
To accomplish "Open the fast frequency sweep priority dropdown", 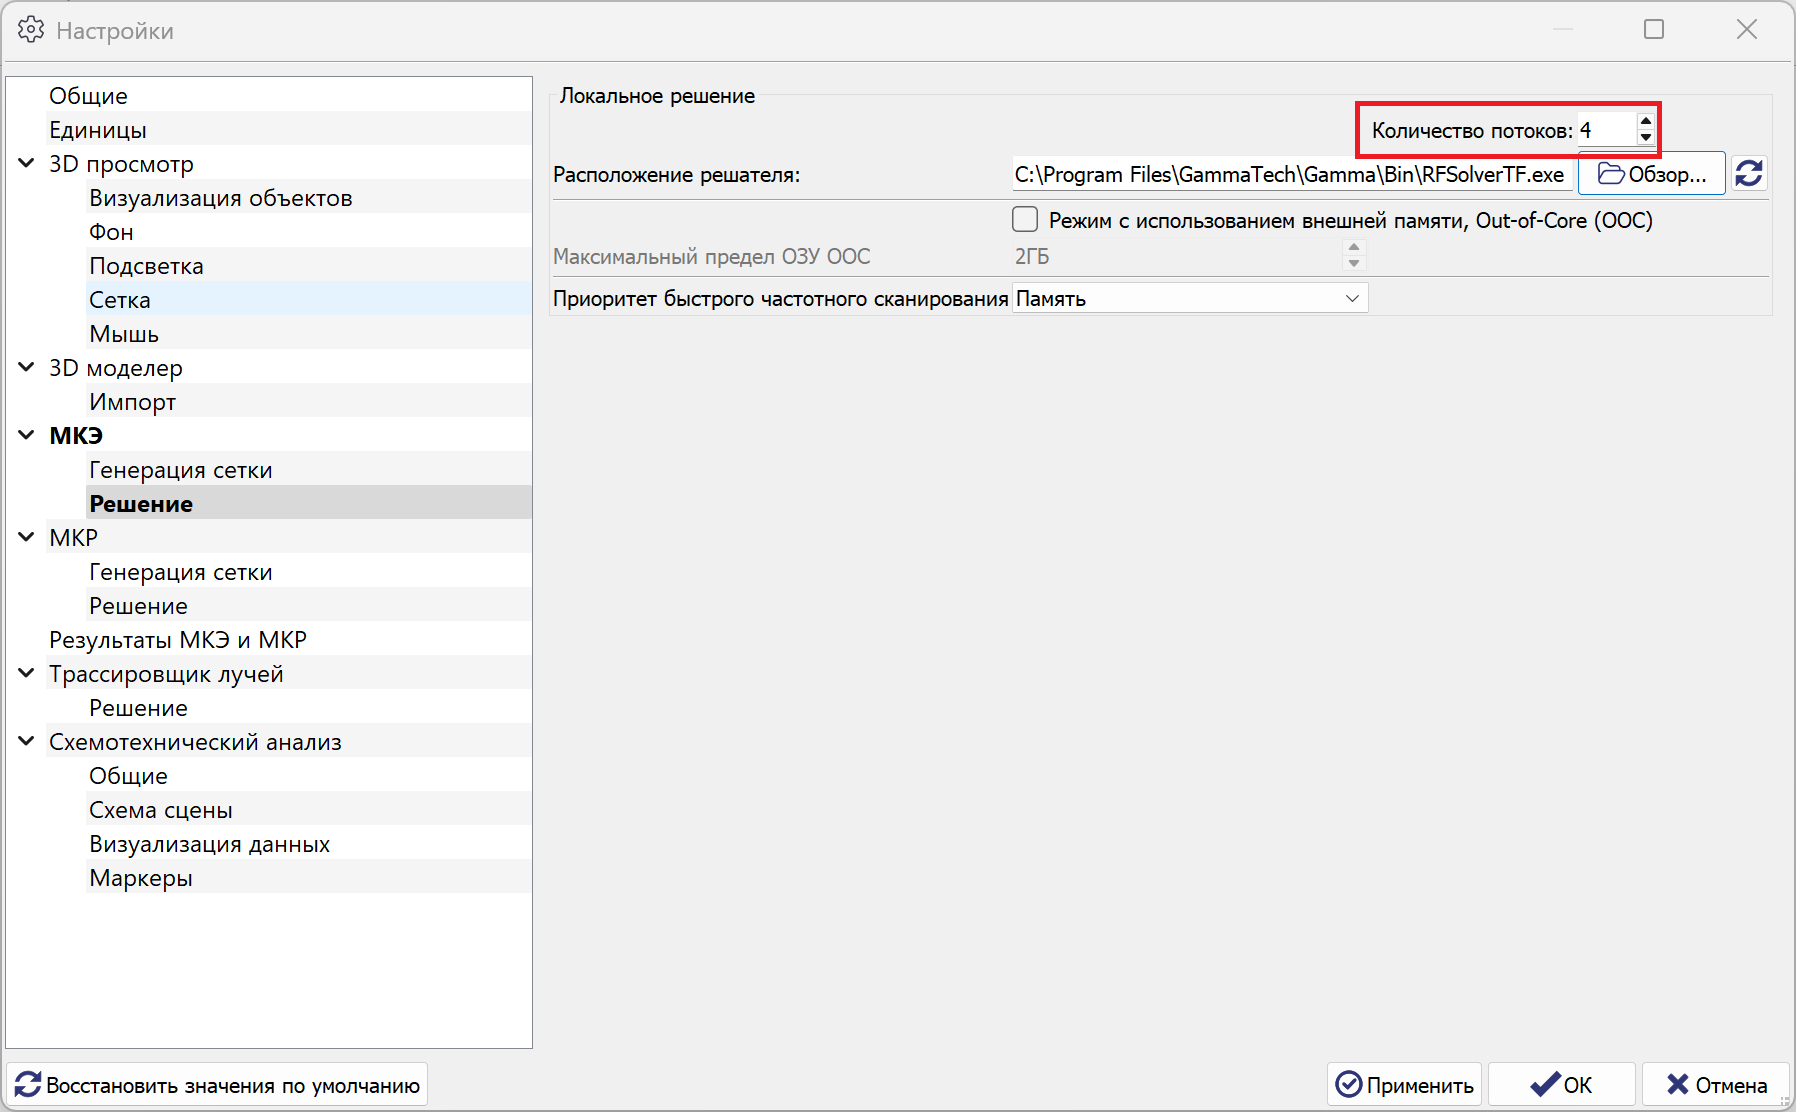I will (1190, 298).
